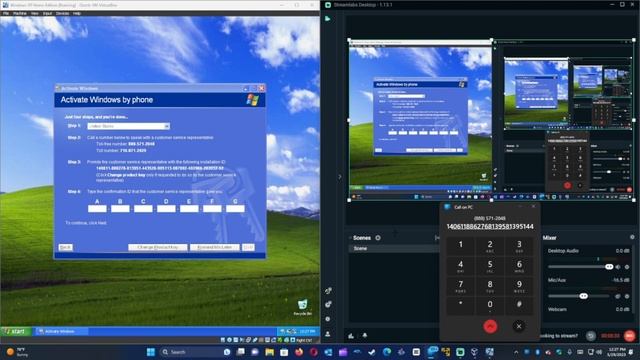Click confirmation ID field D

click(x=166, y=209)
